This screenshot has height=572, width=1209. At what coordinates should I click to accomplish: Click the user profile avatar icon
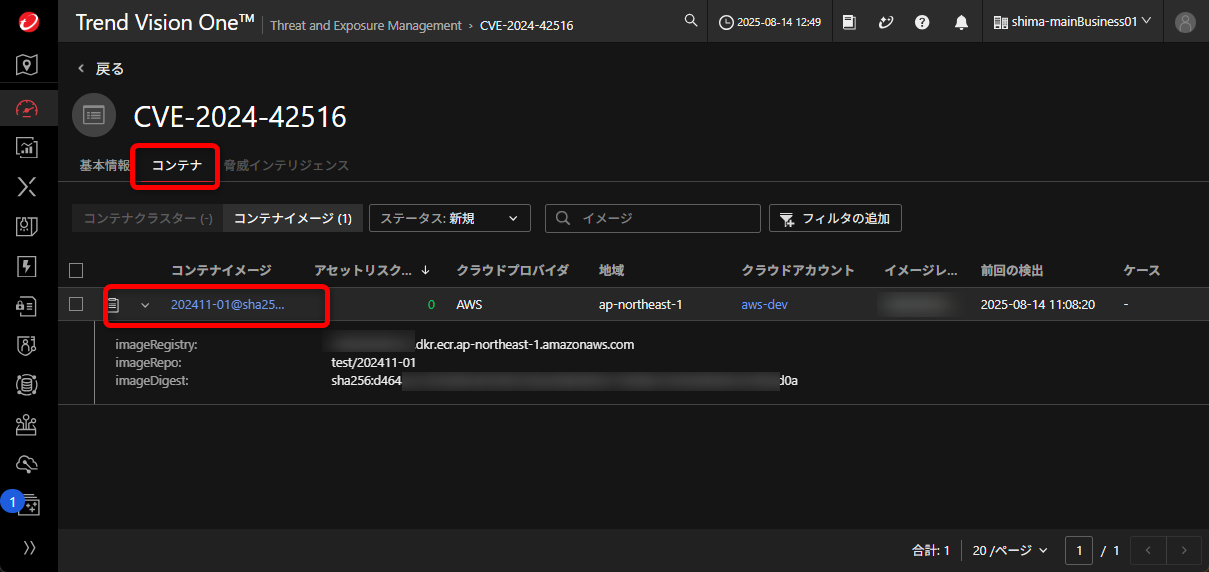click(x=1185, y=22)
